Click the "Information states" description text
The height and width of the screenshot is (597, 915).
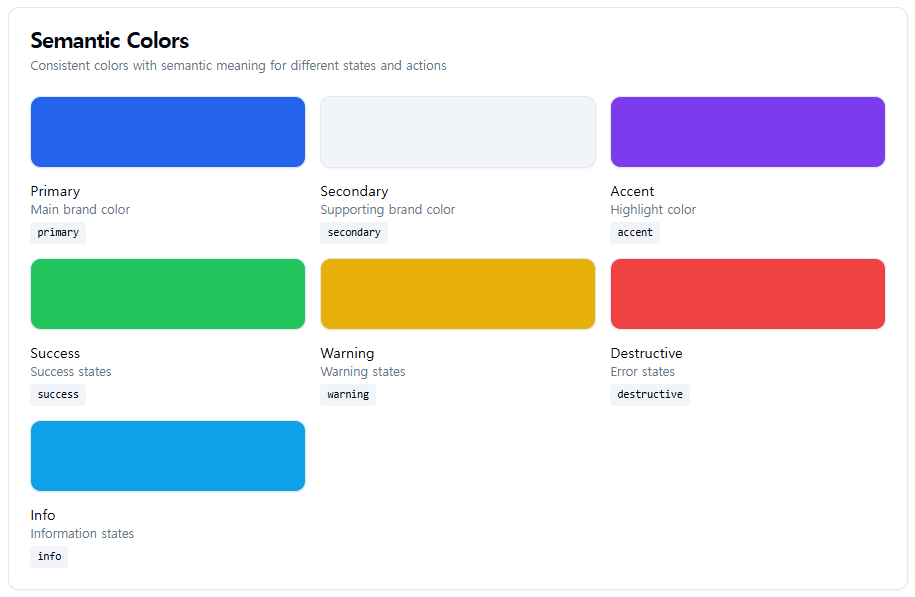[x=82, y=534]
